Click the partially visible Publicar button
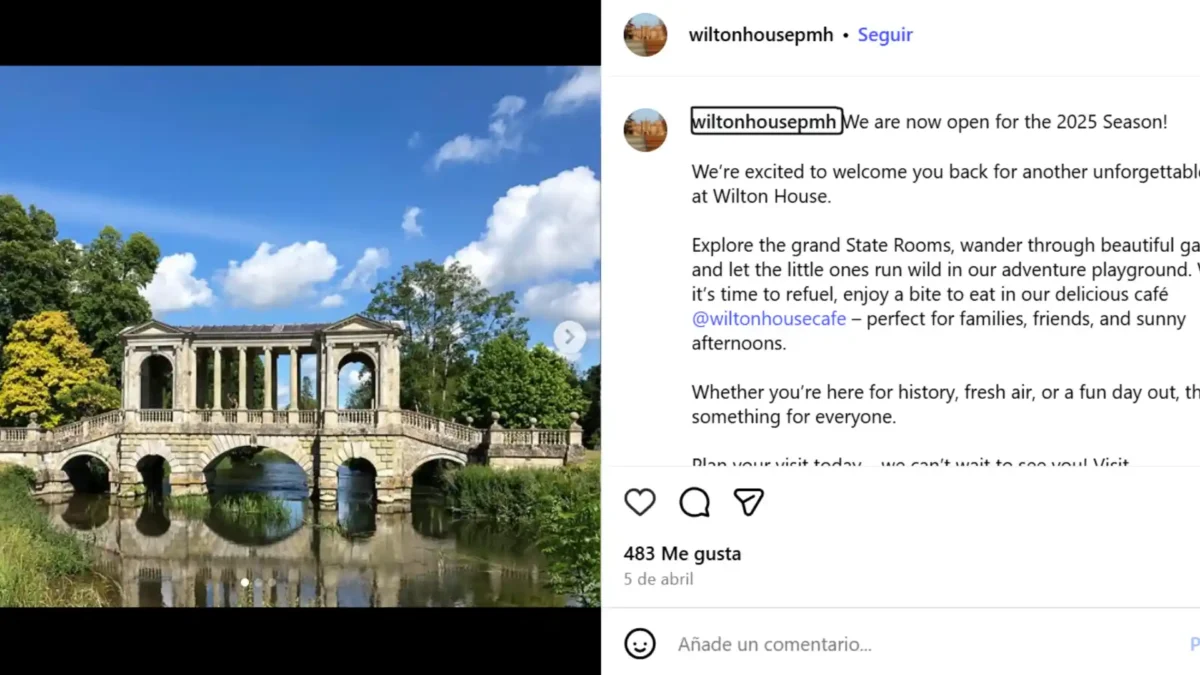The image size is (1200, 675). [1194, 645]
